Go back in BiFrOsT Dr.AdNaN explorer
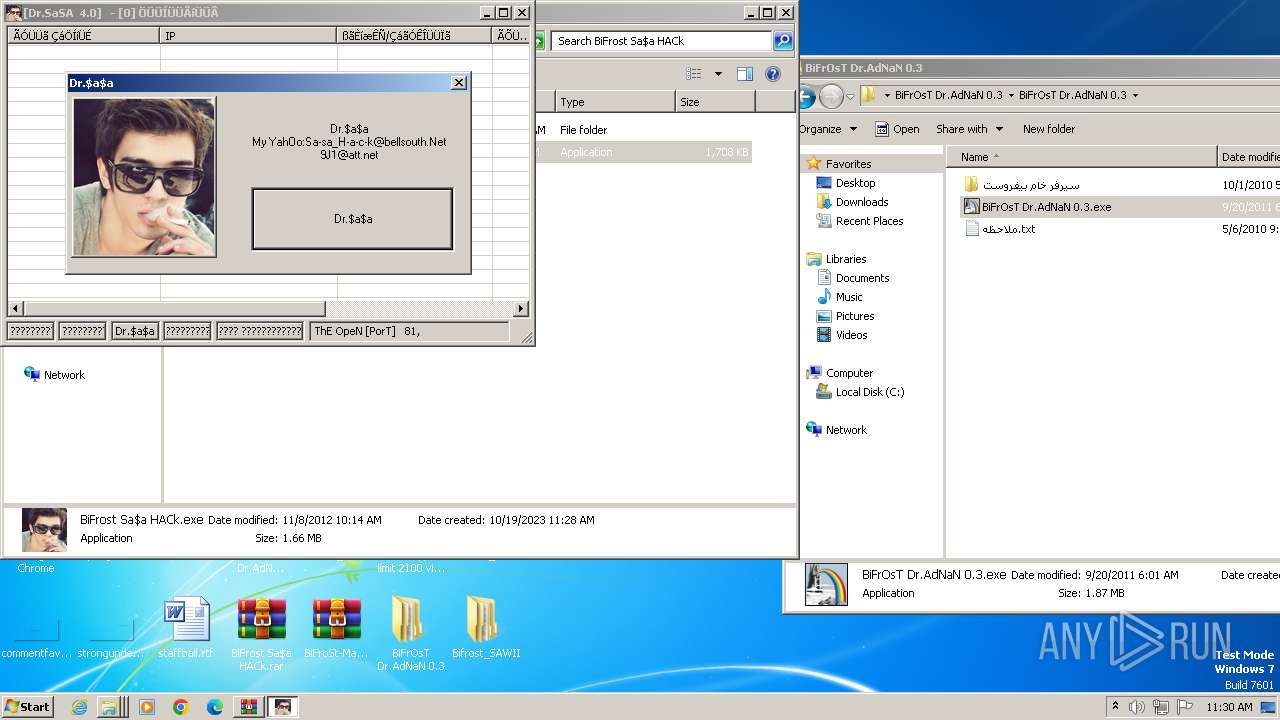The width and height of the screenshot is (1280, 720). pos(806,97)
